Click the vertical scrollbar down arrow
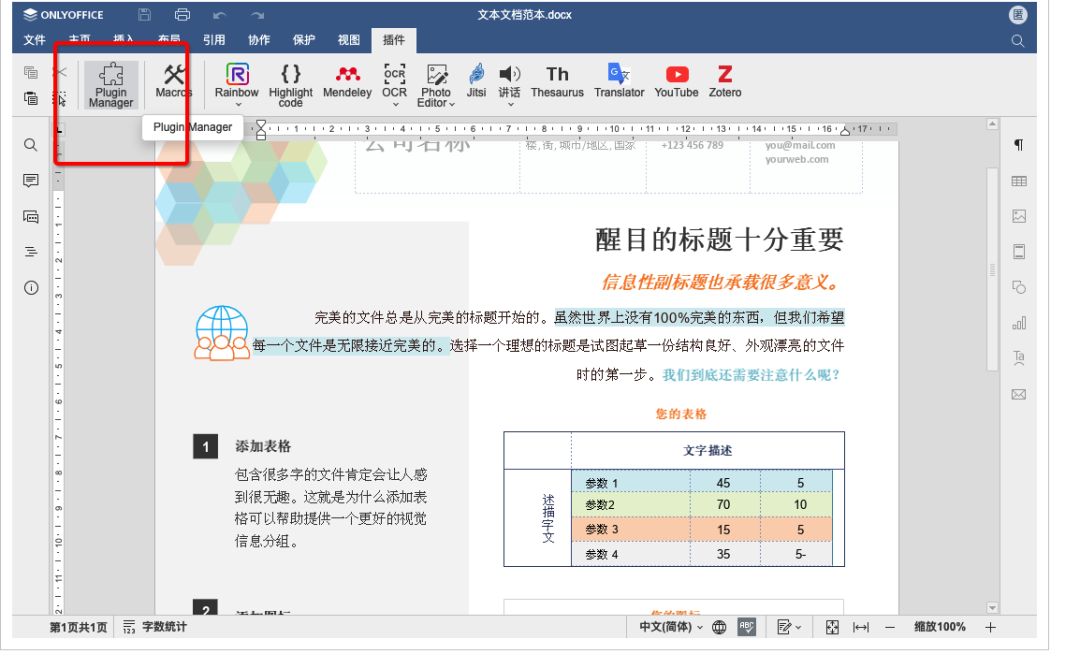Viewport: 1080px width, 654px height. pos(992,607)
